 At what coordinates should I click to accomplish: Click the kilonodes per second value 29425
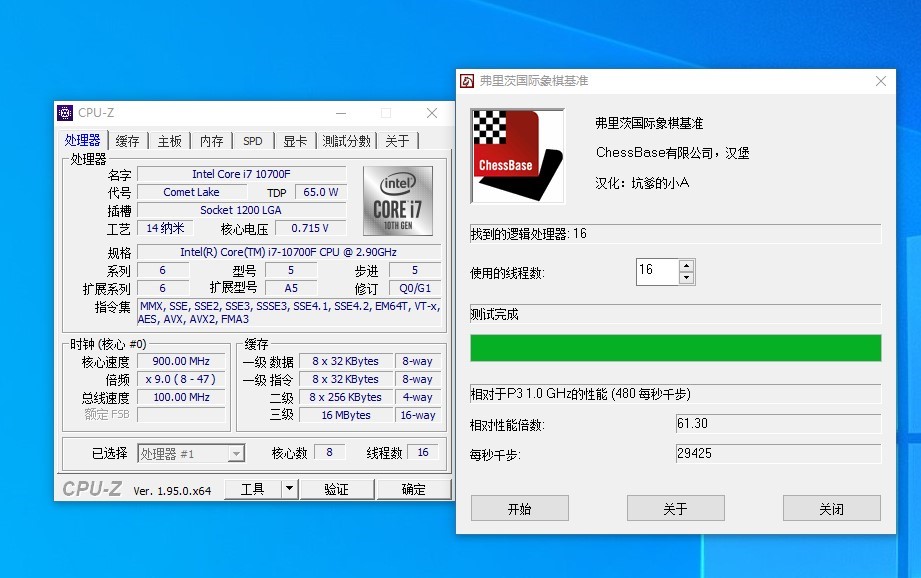pos(779,453)
